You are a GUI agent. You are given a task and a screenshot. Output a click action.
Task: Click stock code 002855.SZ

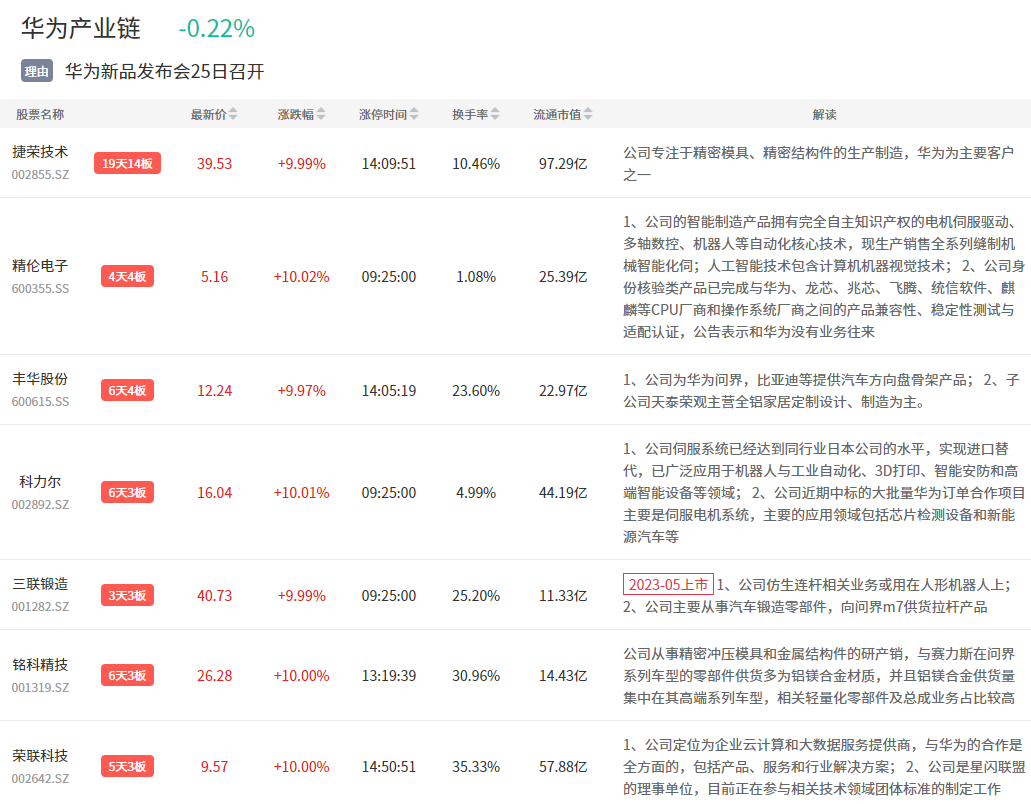(40, 175)
